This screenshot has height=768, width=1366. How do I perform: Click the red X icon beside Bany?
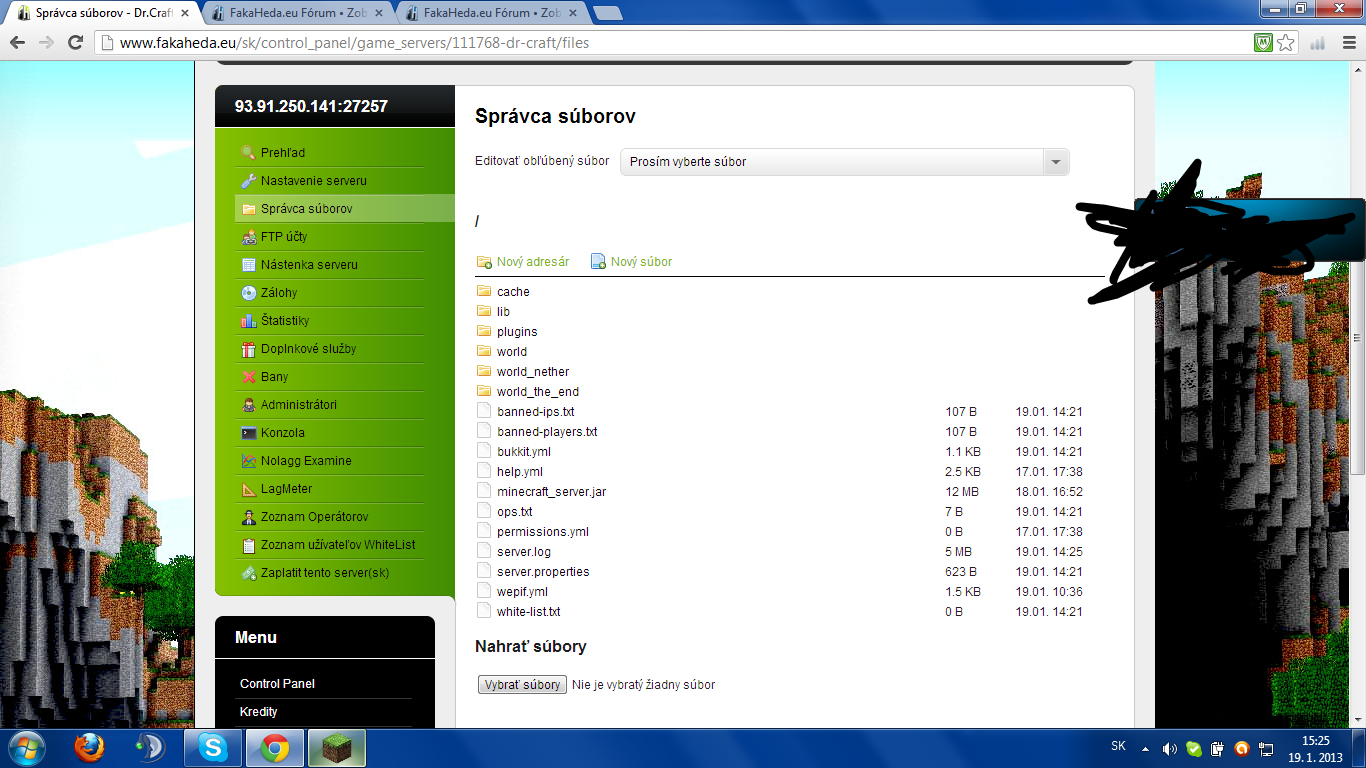[x=249, y=377]
